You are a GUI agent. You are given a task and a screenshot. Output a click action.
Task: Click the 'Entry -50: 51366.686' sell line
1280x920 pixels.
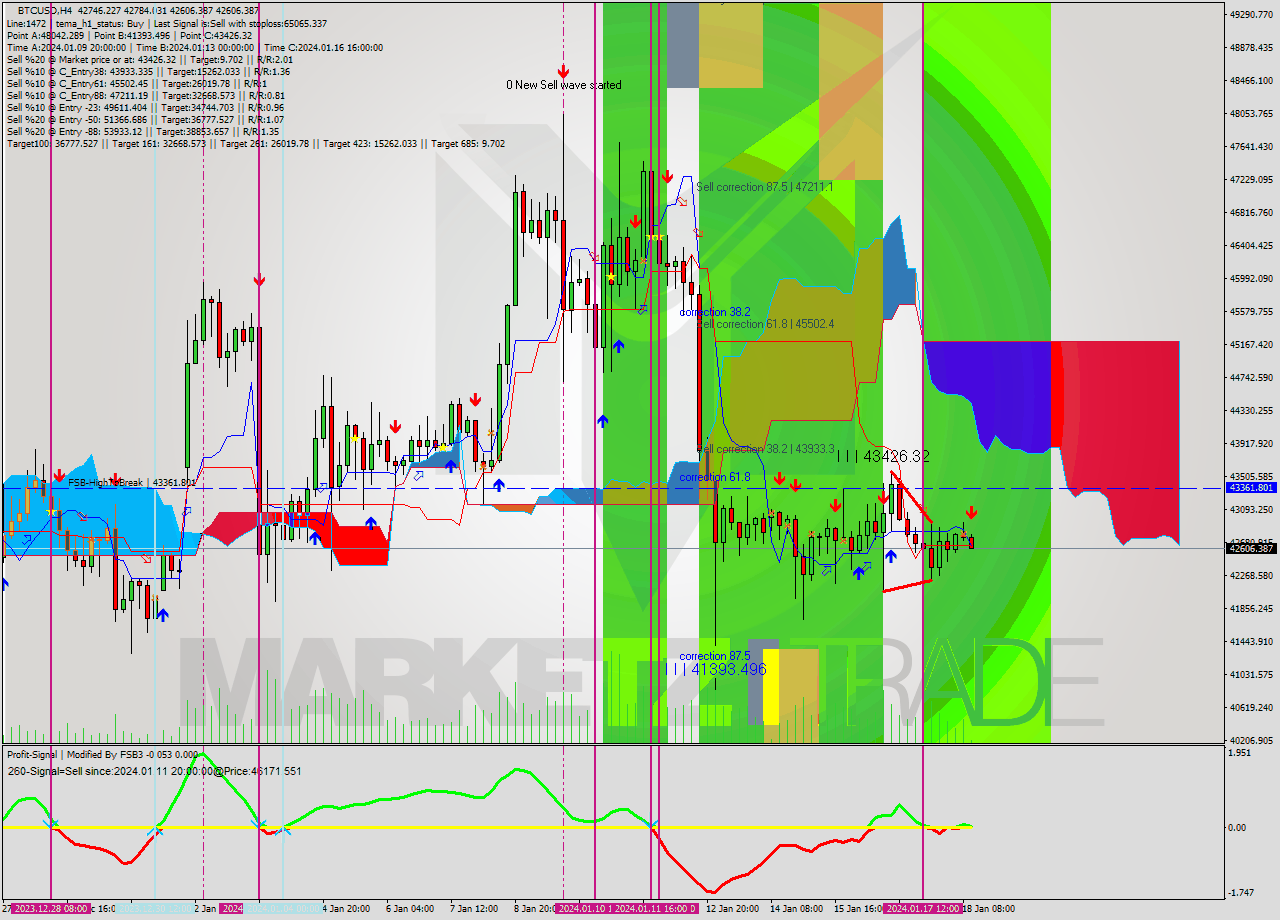tap(145, 119)
